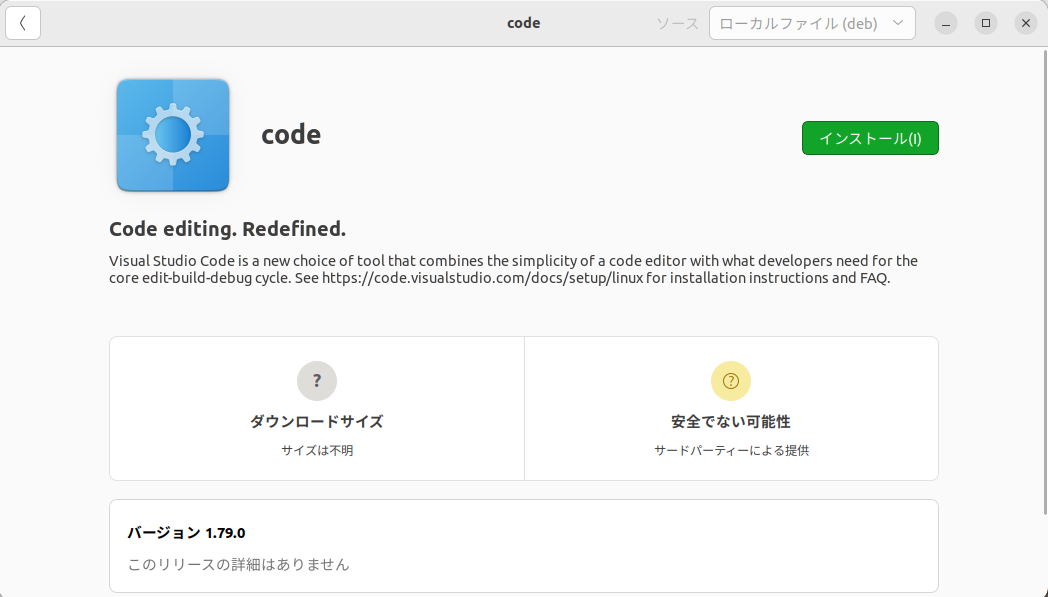
Task: Click the バージョン 1.79.0 heading
Action: click(x=186, y=533)
